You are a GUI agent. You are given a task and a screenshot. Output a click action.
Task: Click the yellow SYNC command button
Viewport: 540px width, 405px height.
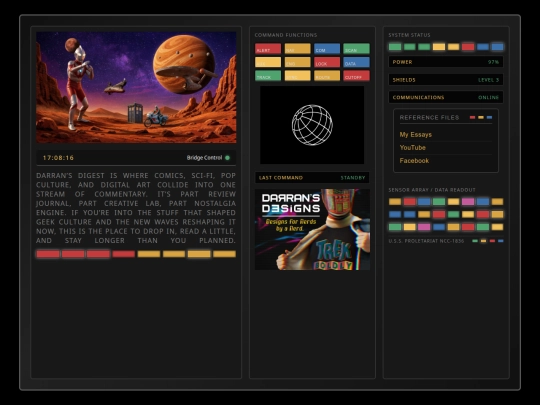(x=298, y=75)
